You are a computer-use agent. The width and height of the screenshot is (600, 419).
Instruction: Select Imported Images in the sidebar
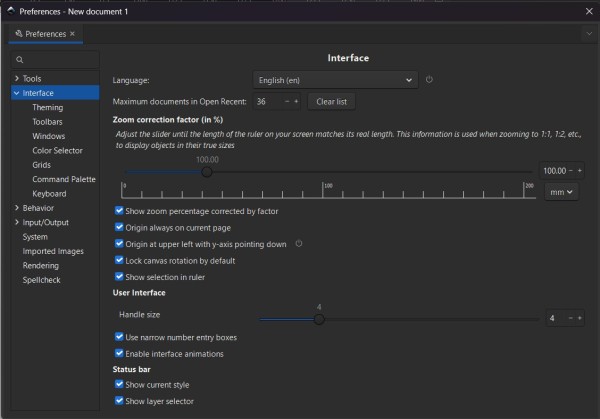53,251
